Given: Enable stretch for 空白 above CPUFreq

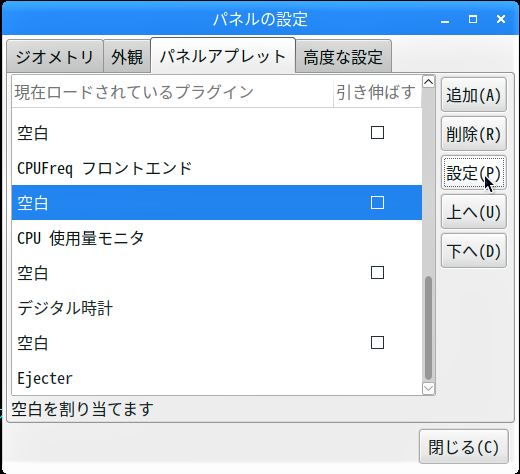Looking at the screenshot, I should coord(377,133).
